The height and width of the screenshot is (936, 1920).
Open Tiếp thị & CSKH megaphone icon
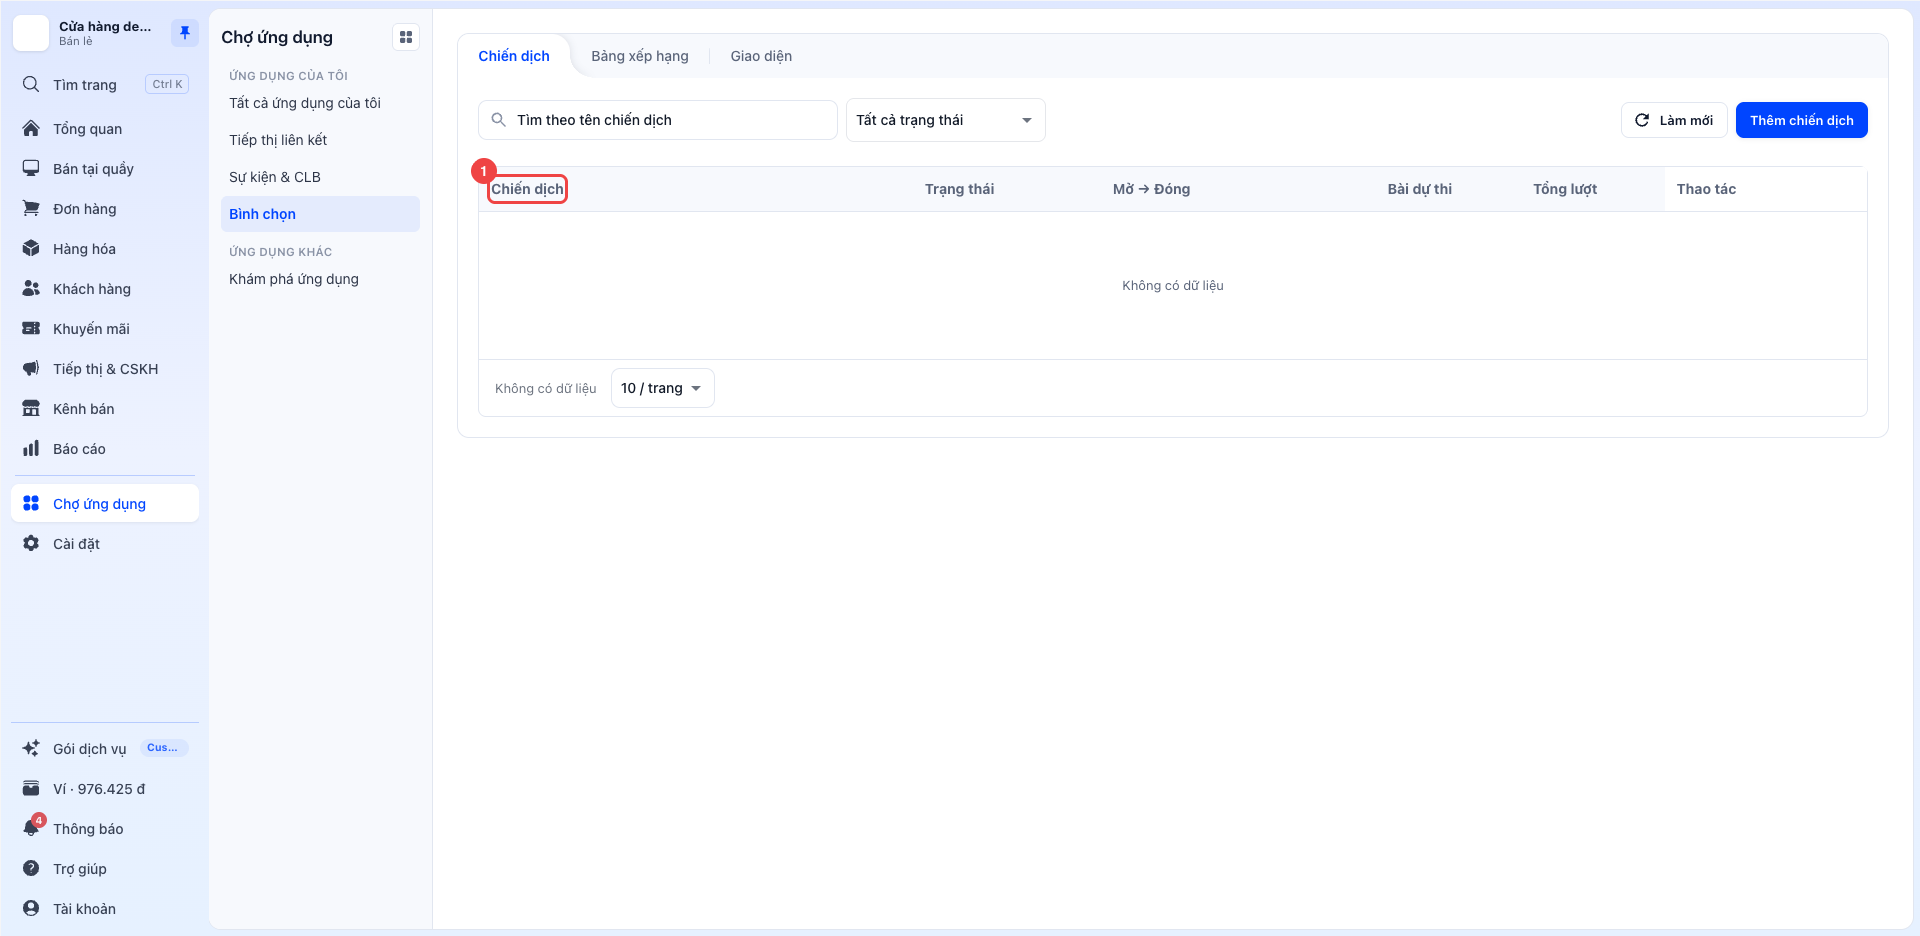tap(31, 368)
